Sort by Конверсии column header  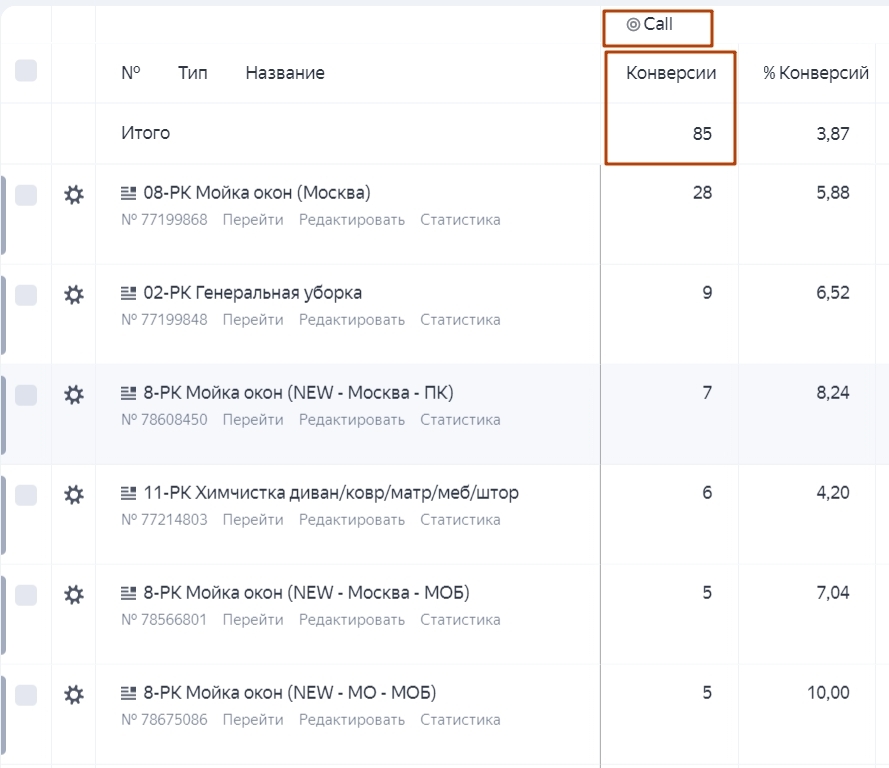670,73
